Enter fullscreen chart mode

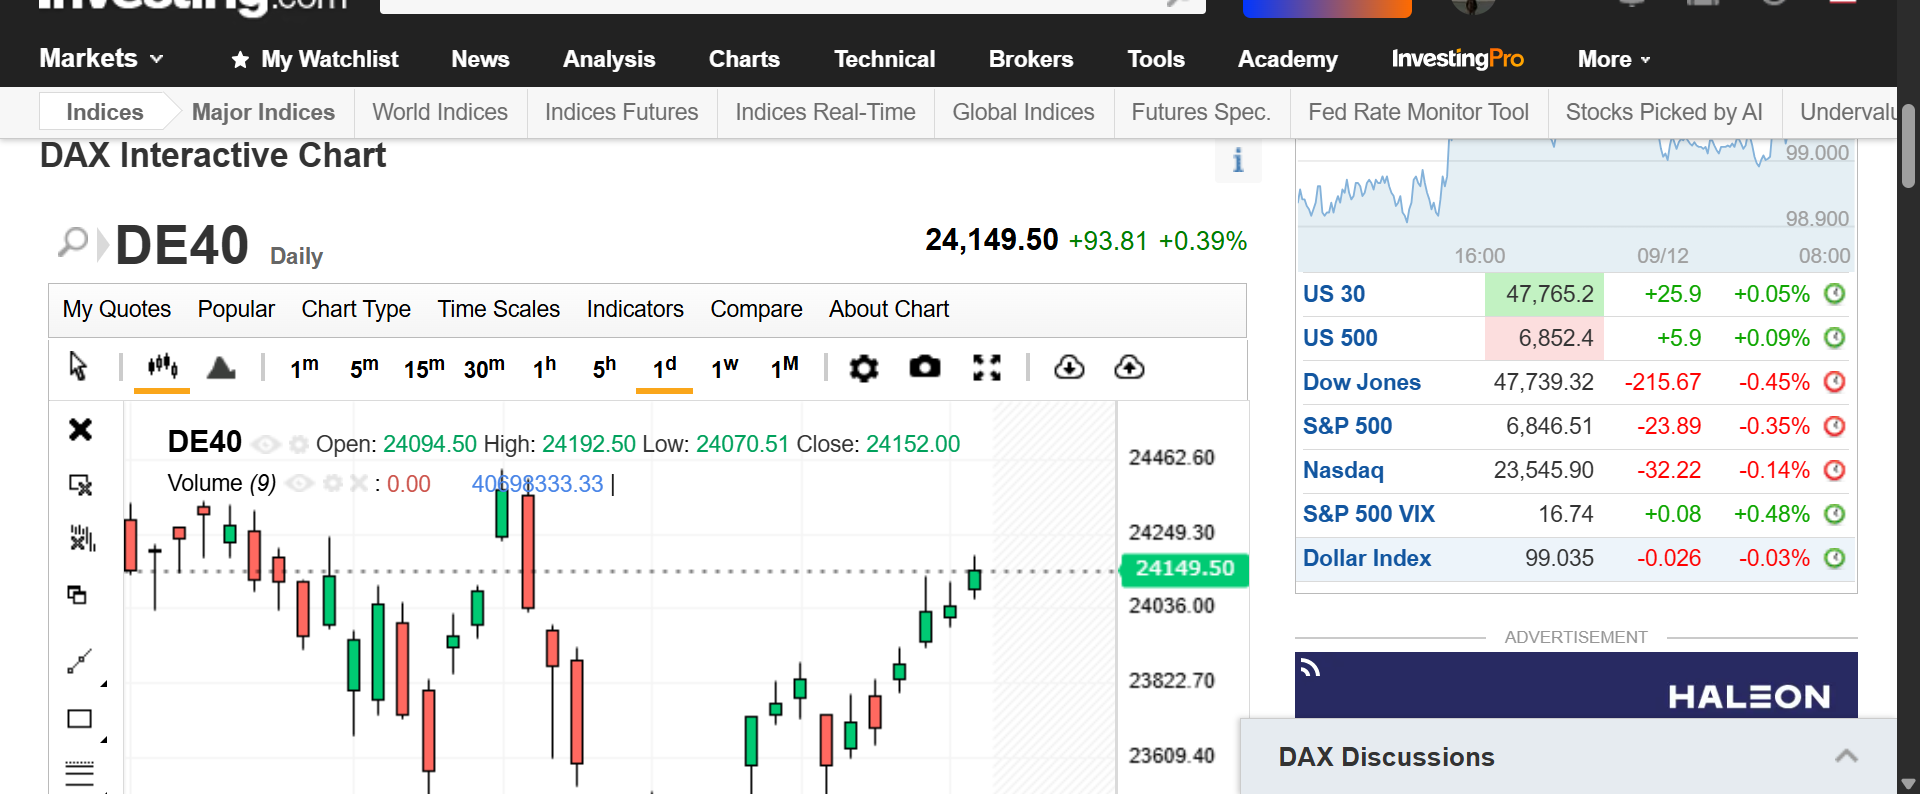[x=986, y=368]
